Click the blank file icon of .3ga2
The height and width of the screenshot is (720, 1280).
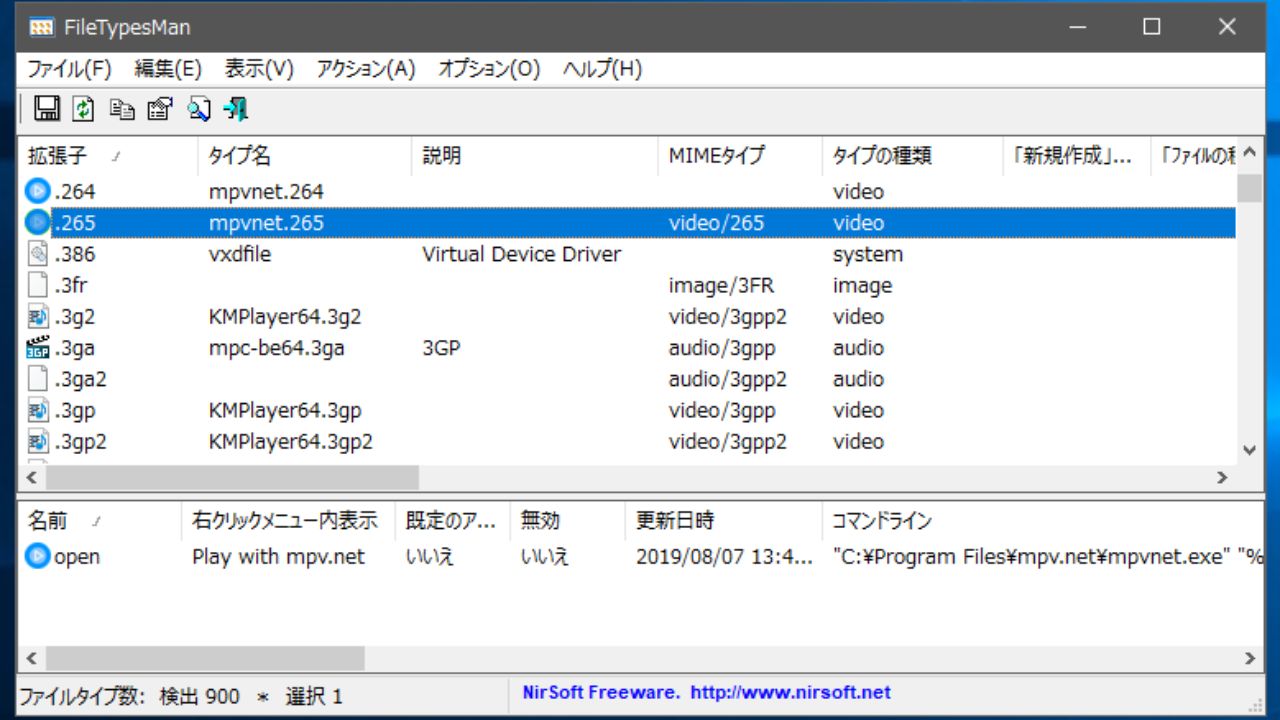(38, 379)
